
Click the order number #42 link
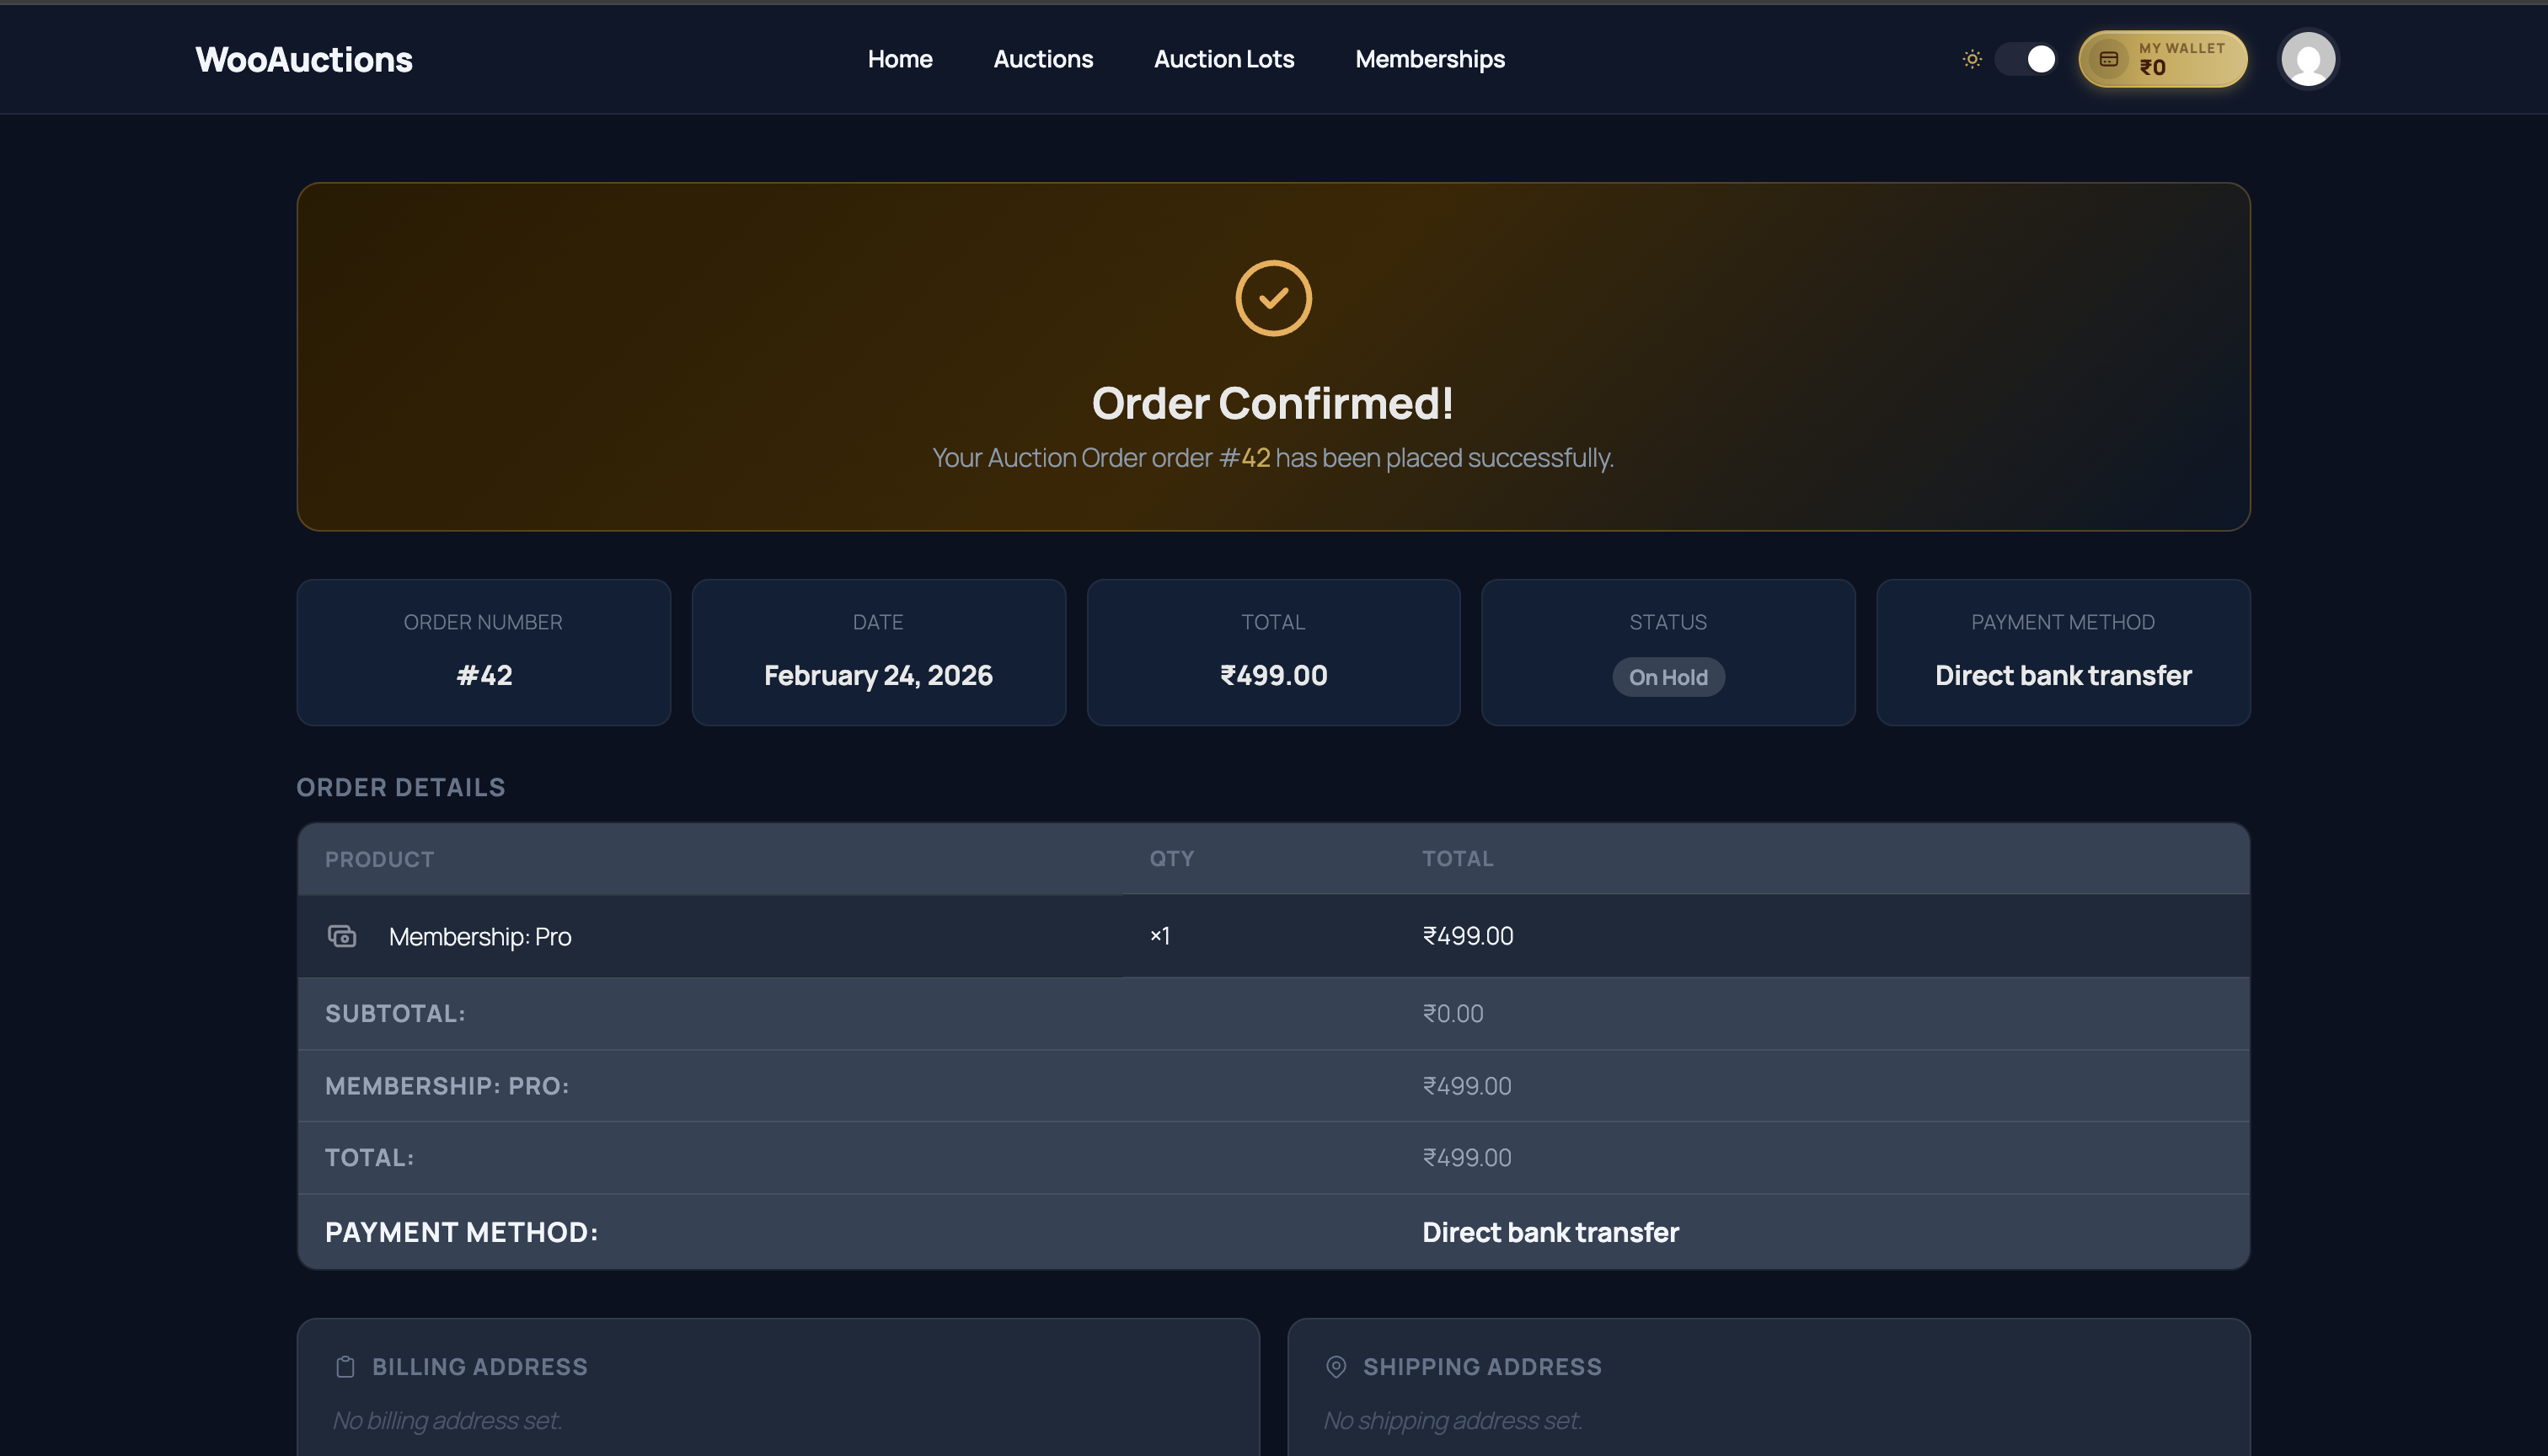coord(1245,457)
